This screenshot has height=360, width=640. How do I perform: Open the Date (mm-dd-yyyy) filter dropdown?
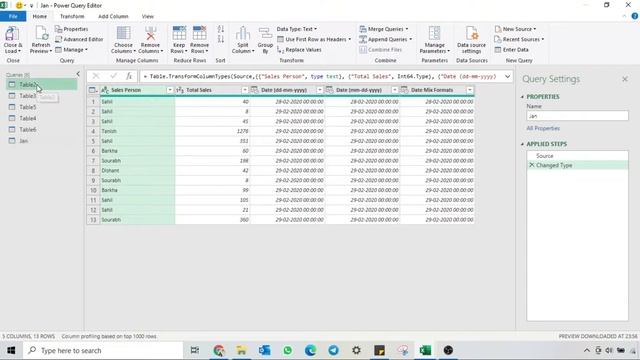(x=395, y=90)
